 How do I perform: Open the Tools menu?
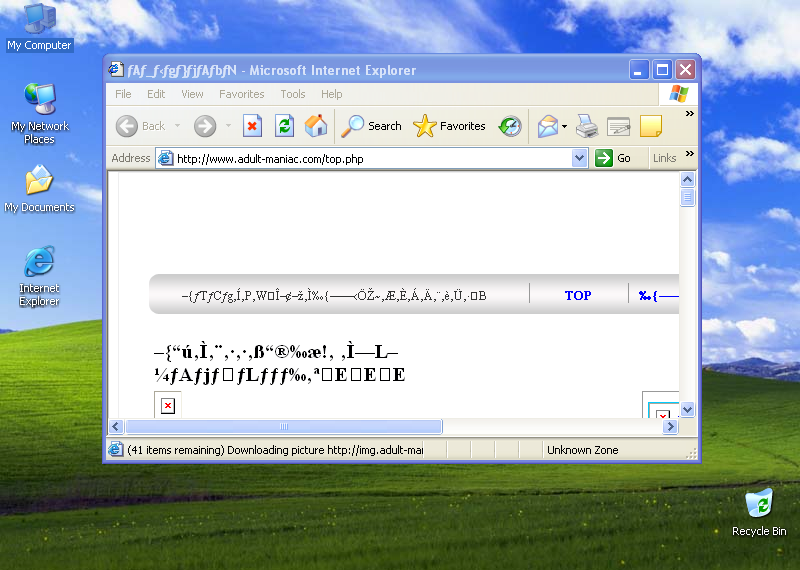pos(292,94)
